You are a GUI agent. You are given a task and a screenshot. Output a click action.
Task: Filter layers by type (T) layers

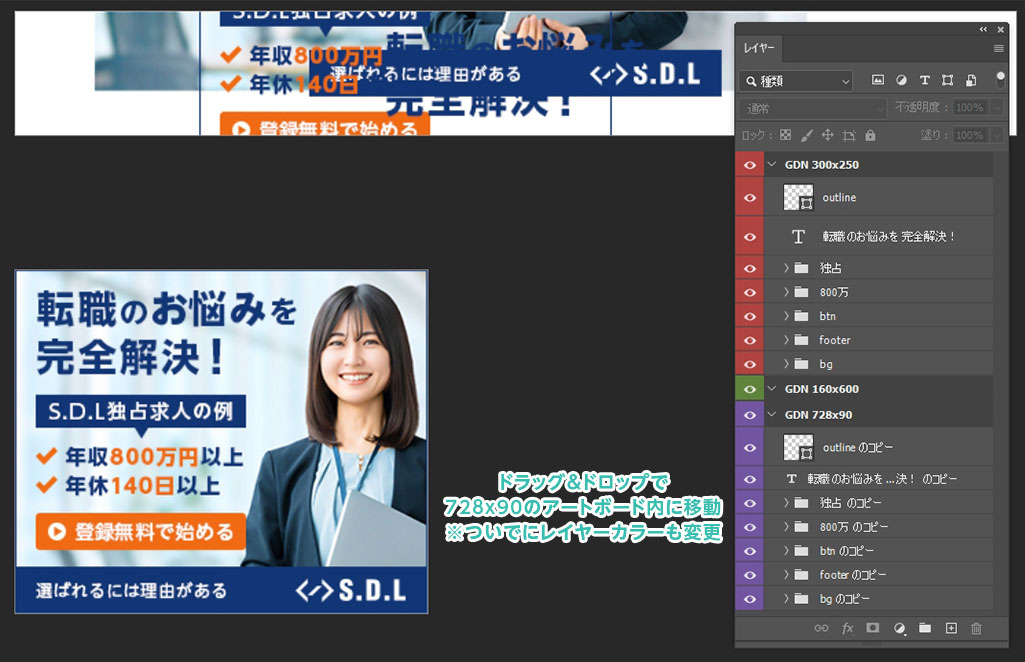[x=924, y=80]
